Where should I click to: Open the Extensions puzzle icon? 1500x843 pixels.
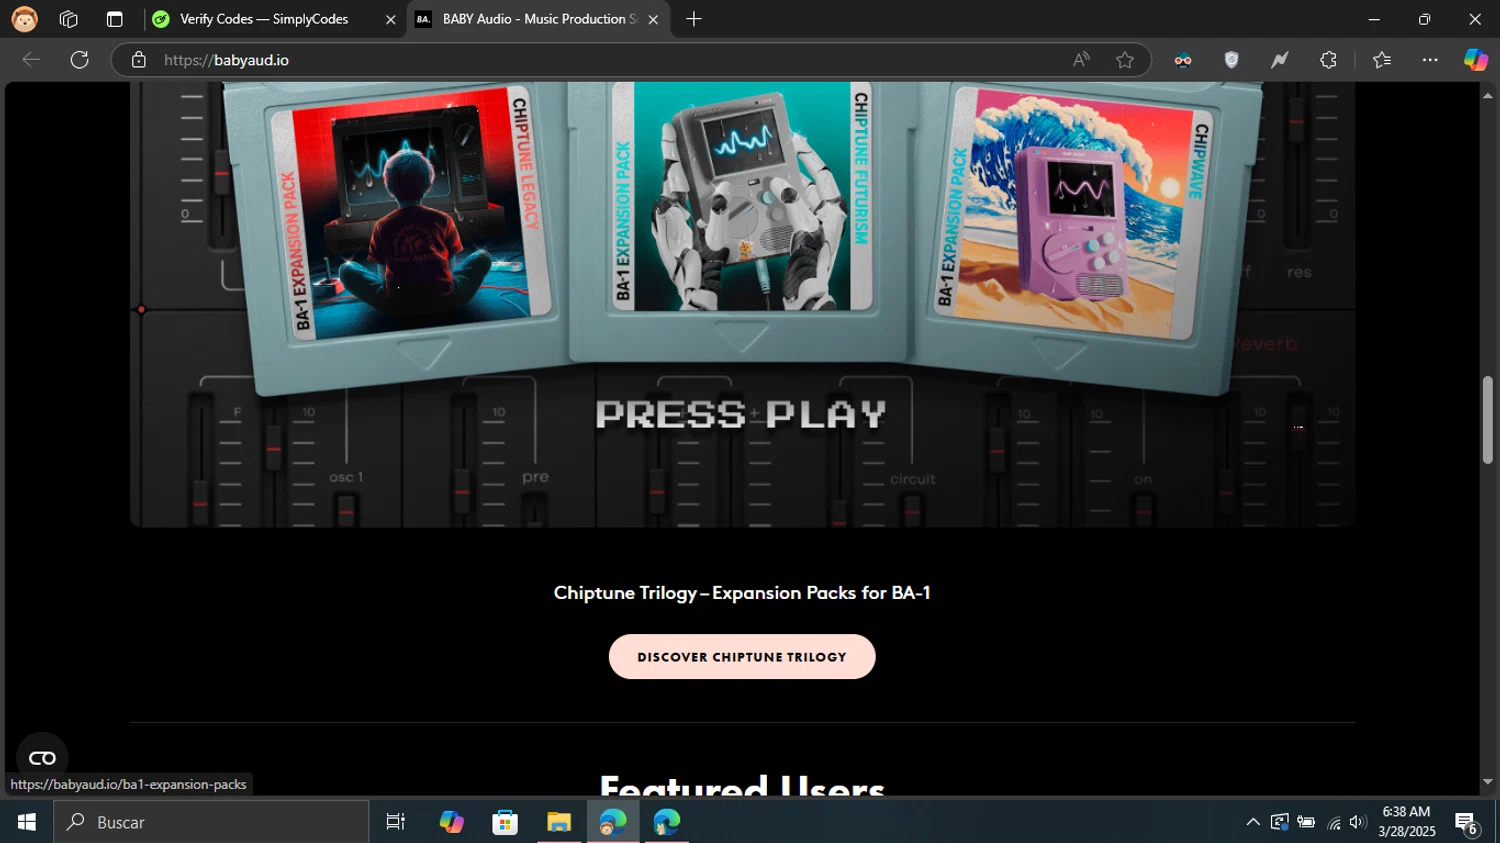tap(1328, 60)
